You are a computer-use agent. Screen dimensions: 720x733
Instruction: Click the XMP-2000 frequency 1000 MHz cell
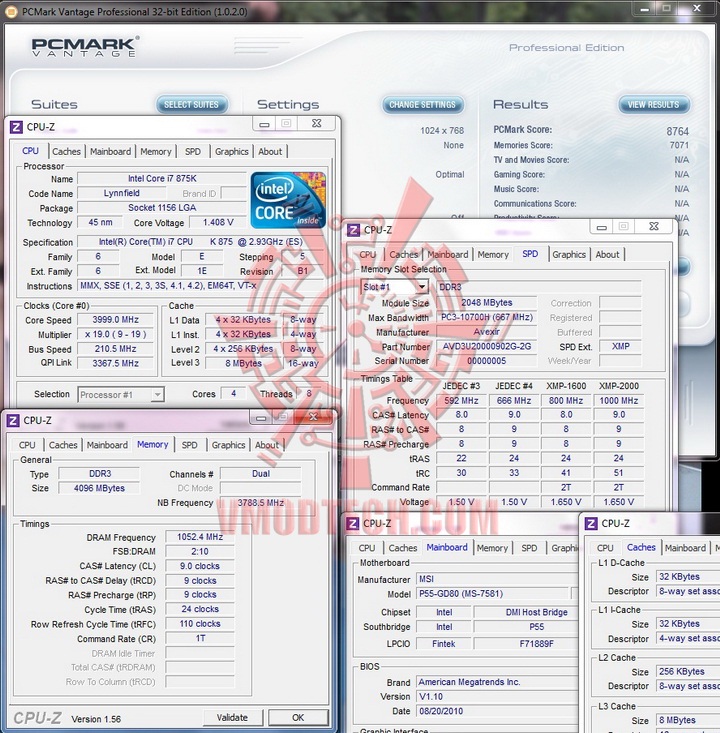point(619,401)
